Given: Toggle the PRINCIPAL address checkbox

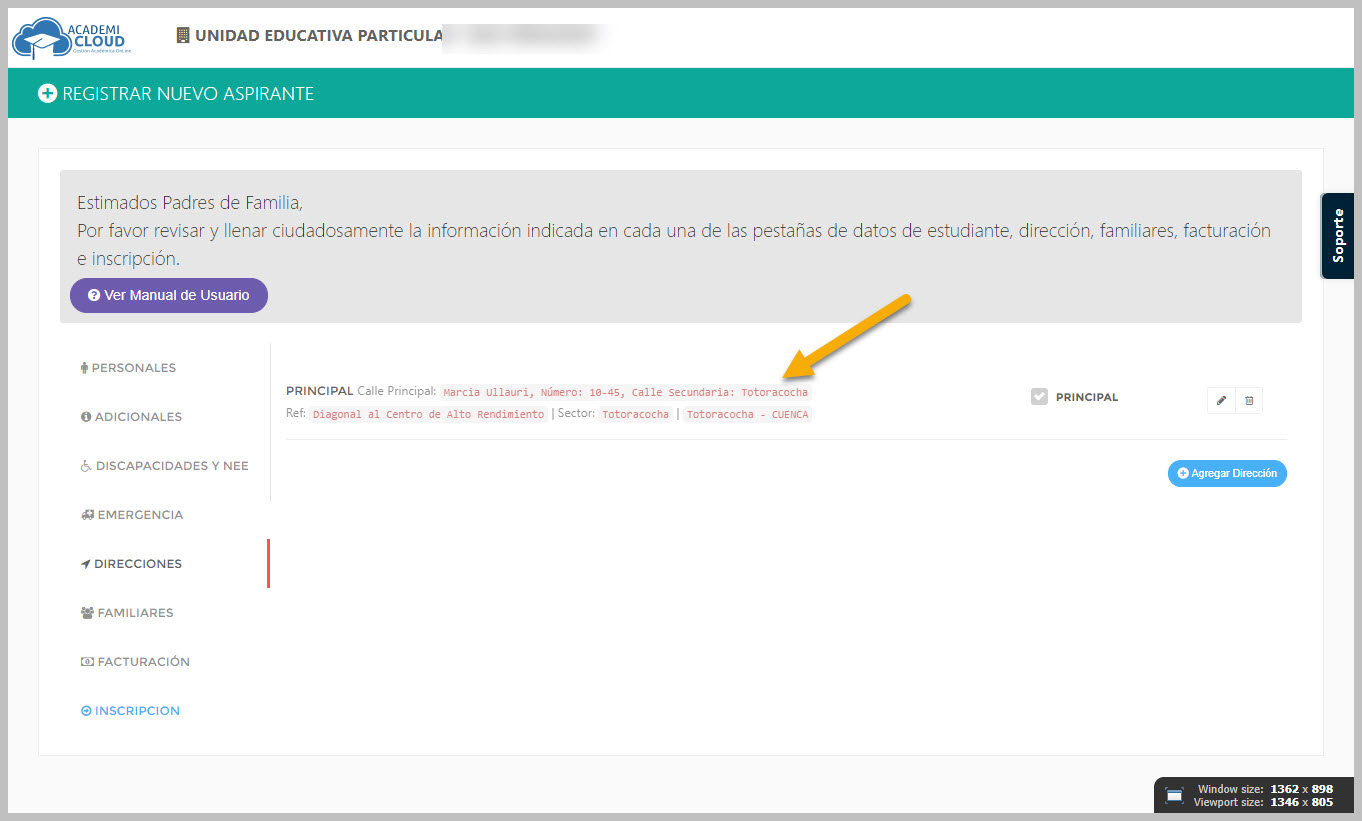Looking at the screenshot, I should (1039, 397).
